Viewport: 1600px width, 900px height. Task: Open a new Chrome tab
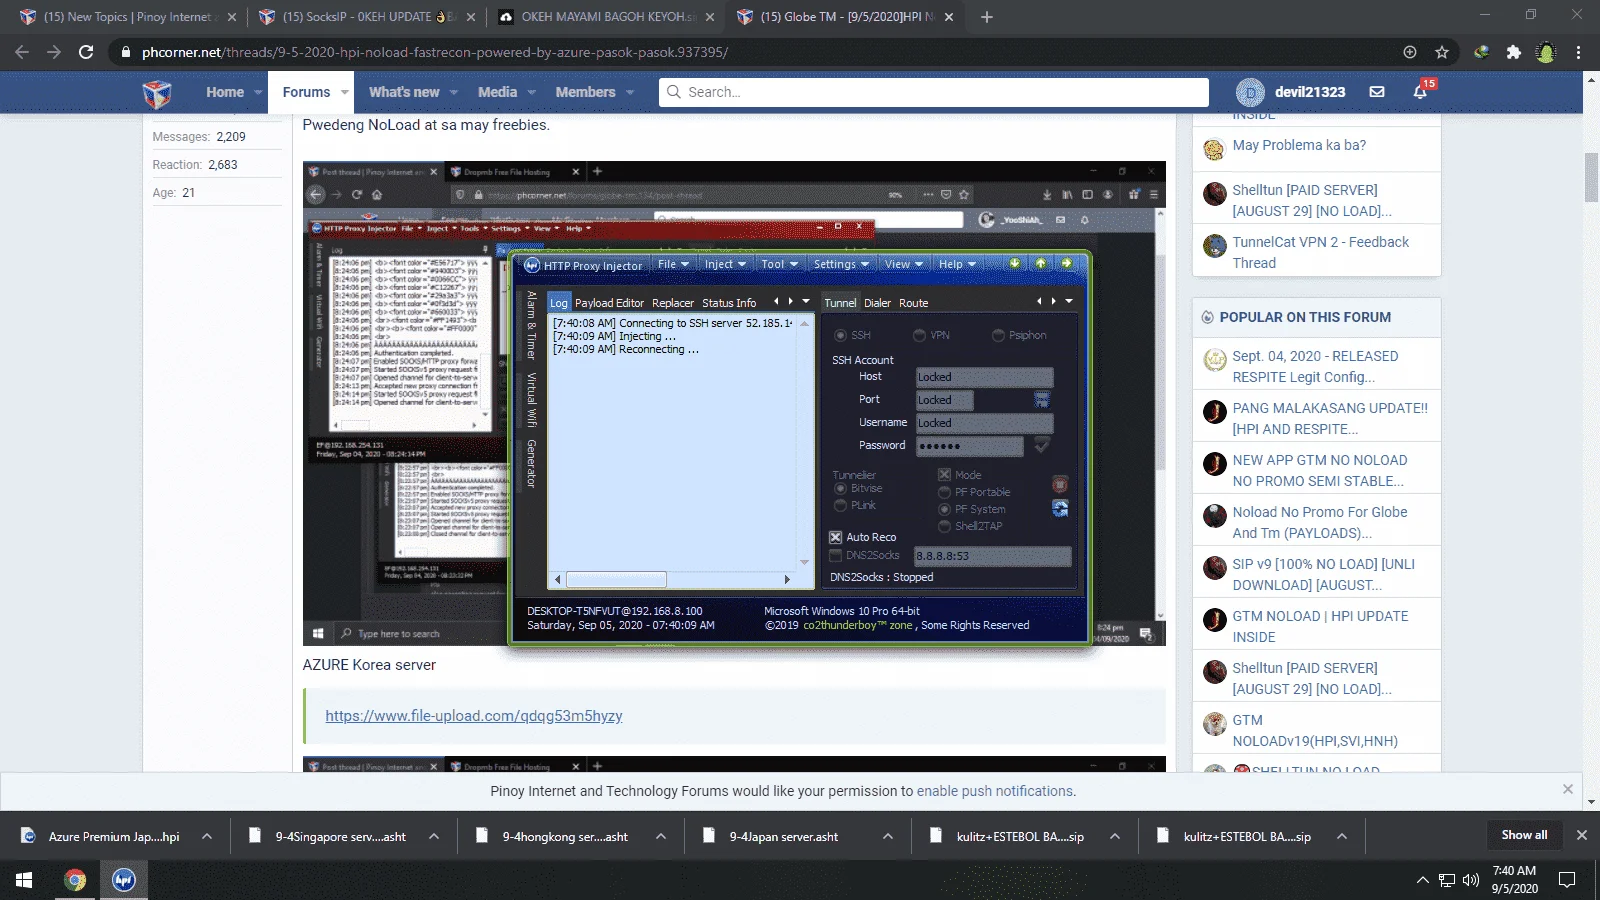coord(986,17)
